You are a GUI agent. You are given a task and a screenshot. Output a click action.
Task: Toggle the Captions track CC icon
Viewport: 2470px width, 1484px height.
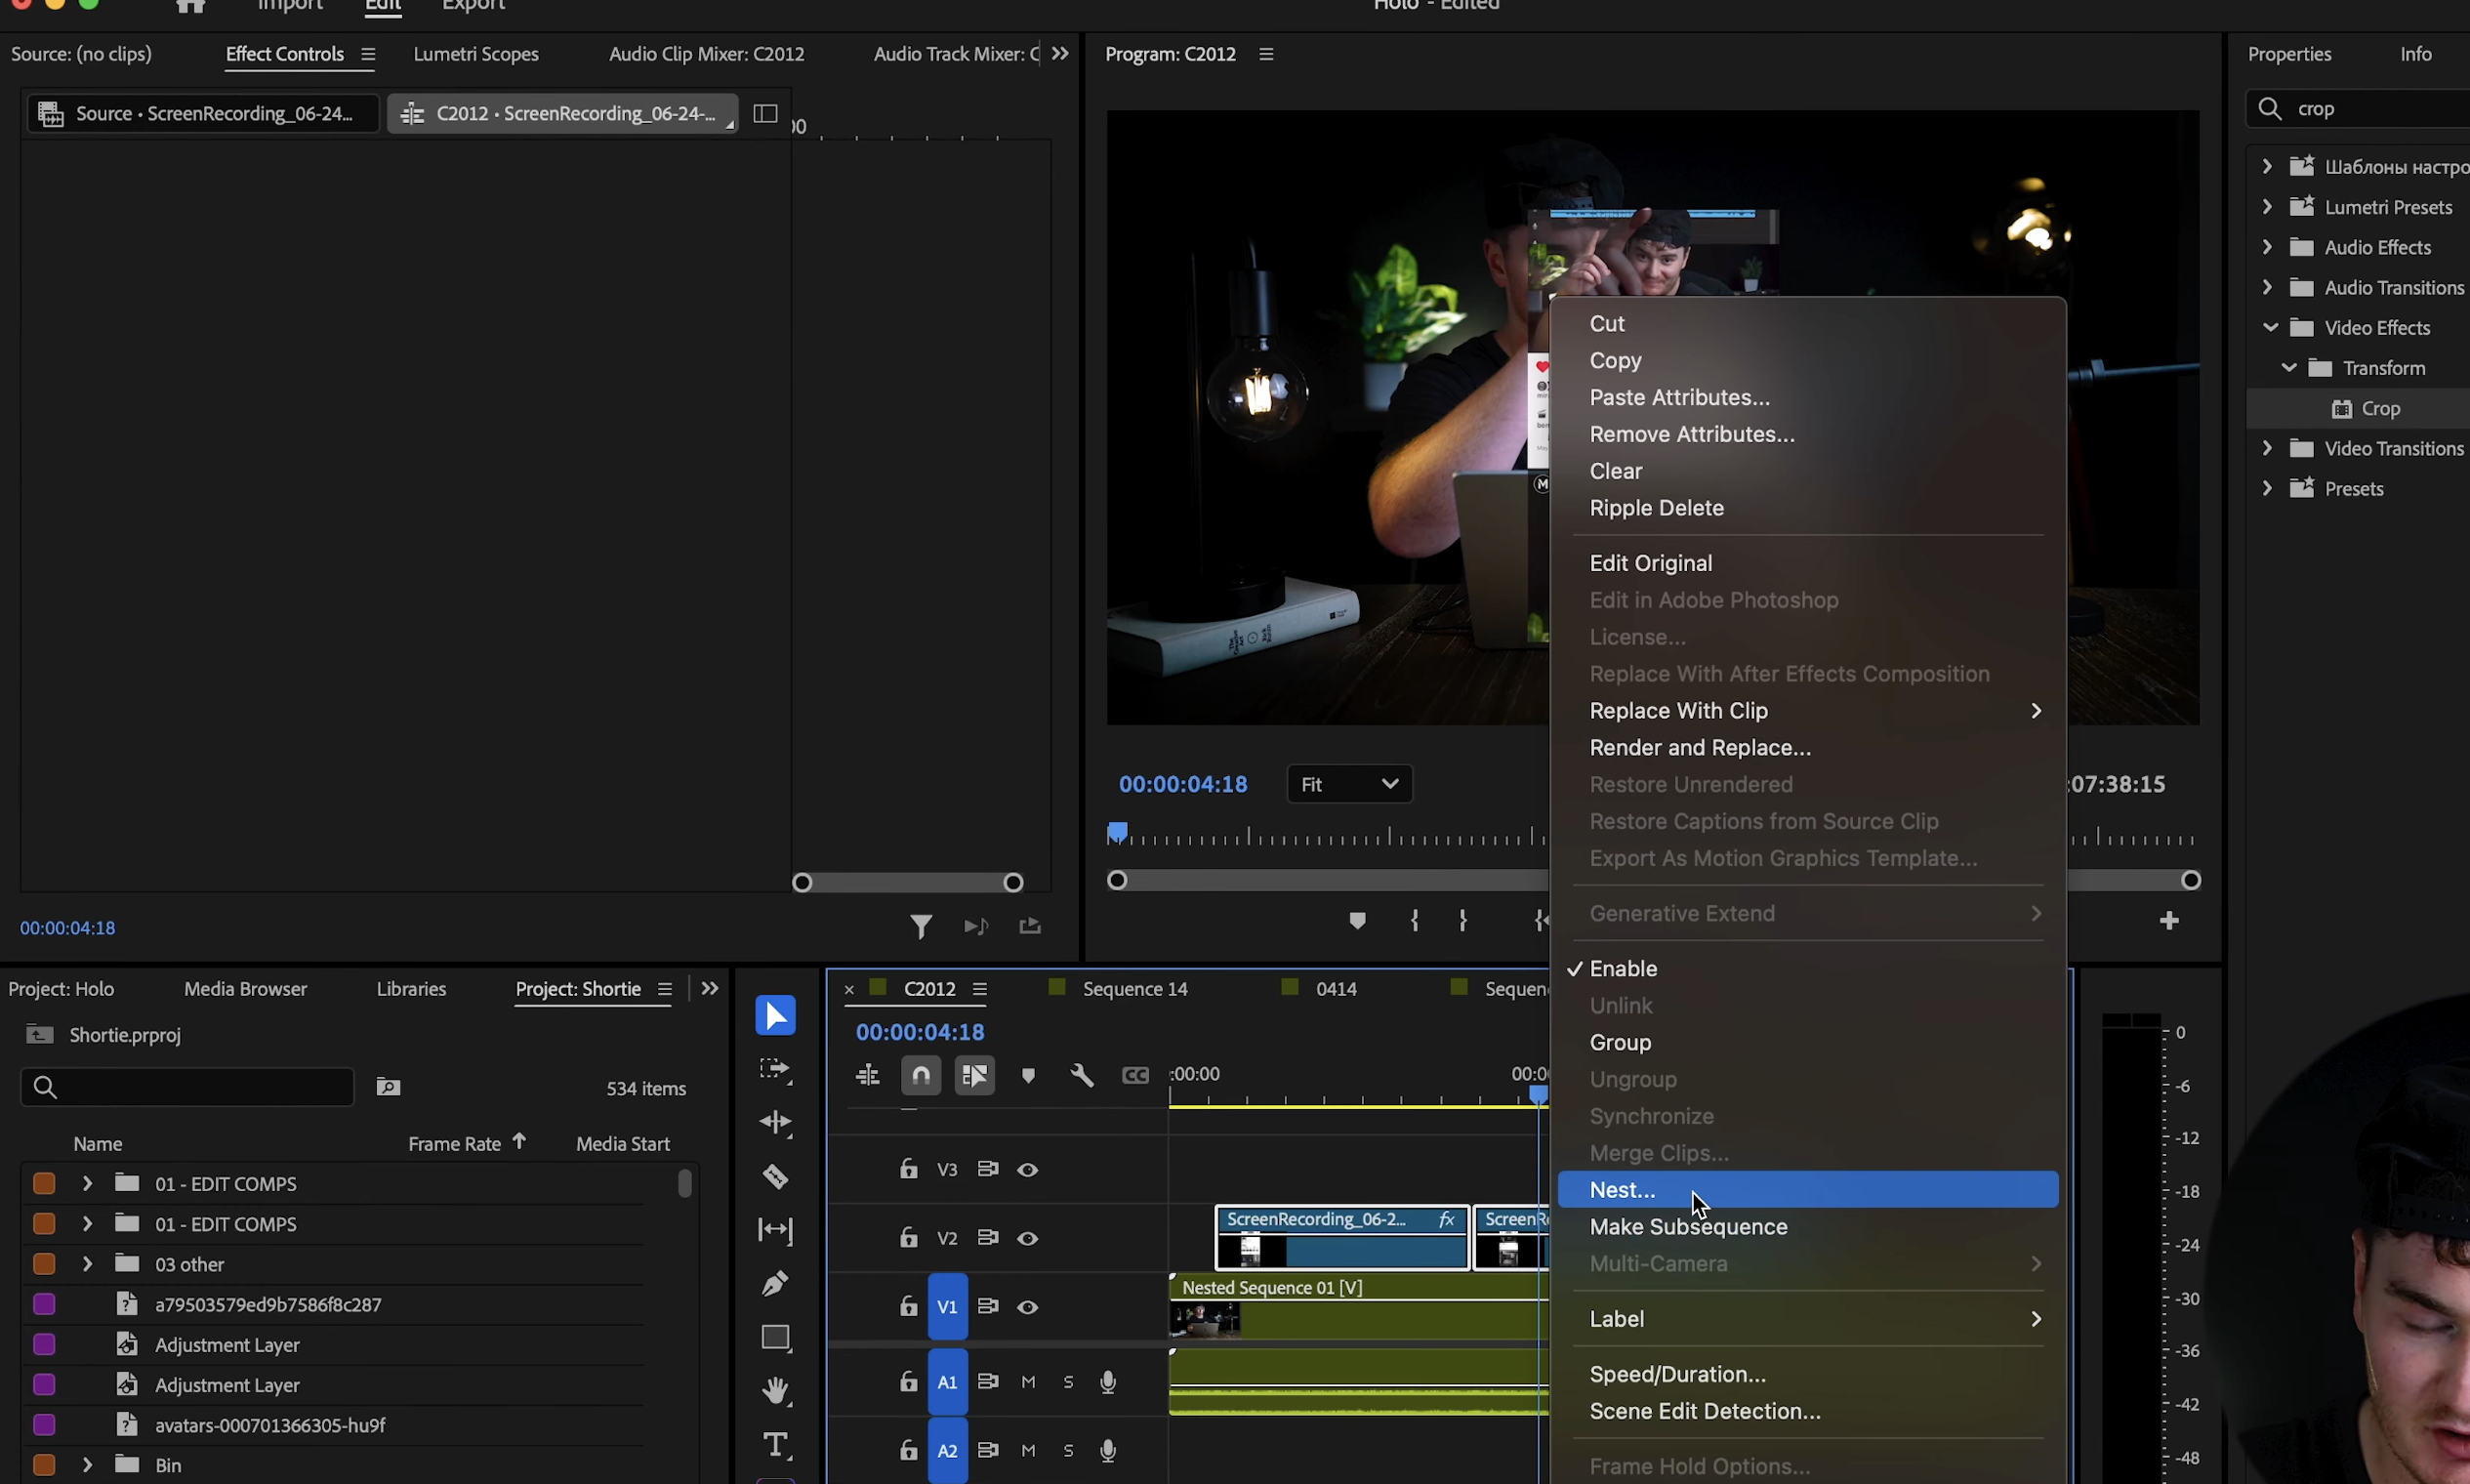(1135, 1076)
